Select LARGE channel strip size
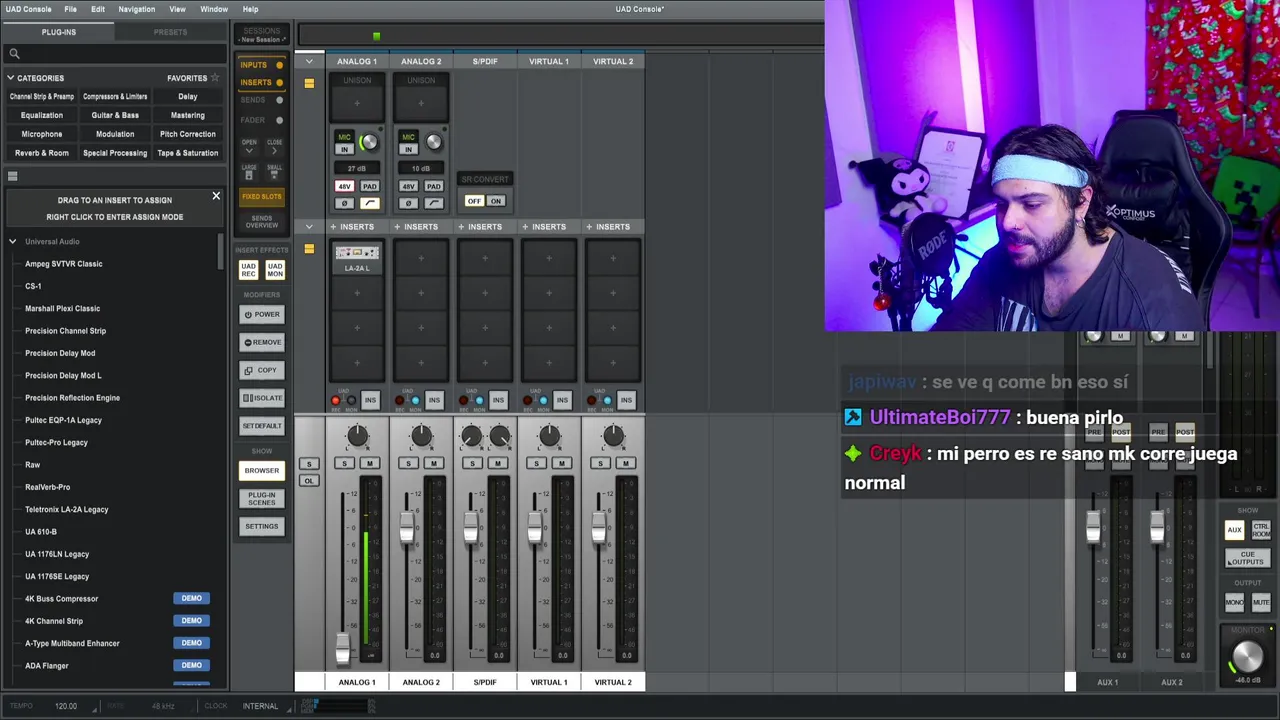The height and width of the screenshot is (720, 1280). [249, 172]
